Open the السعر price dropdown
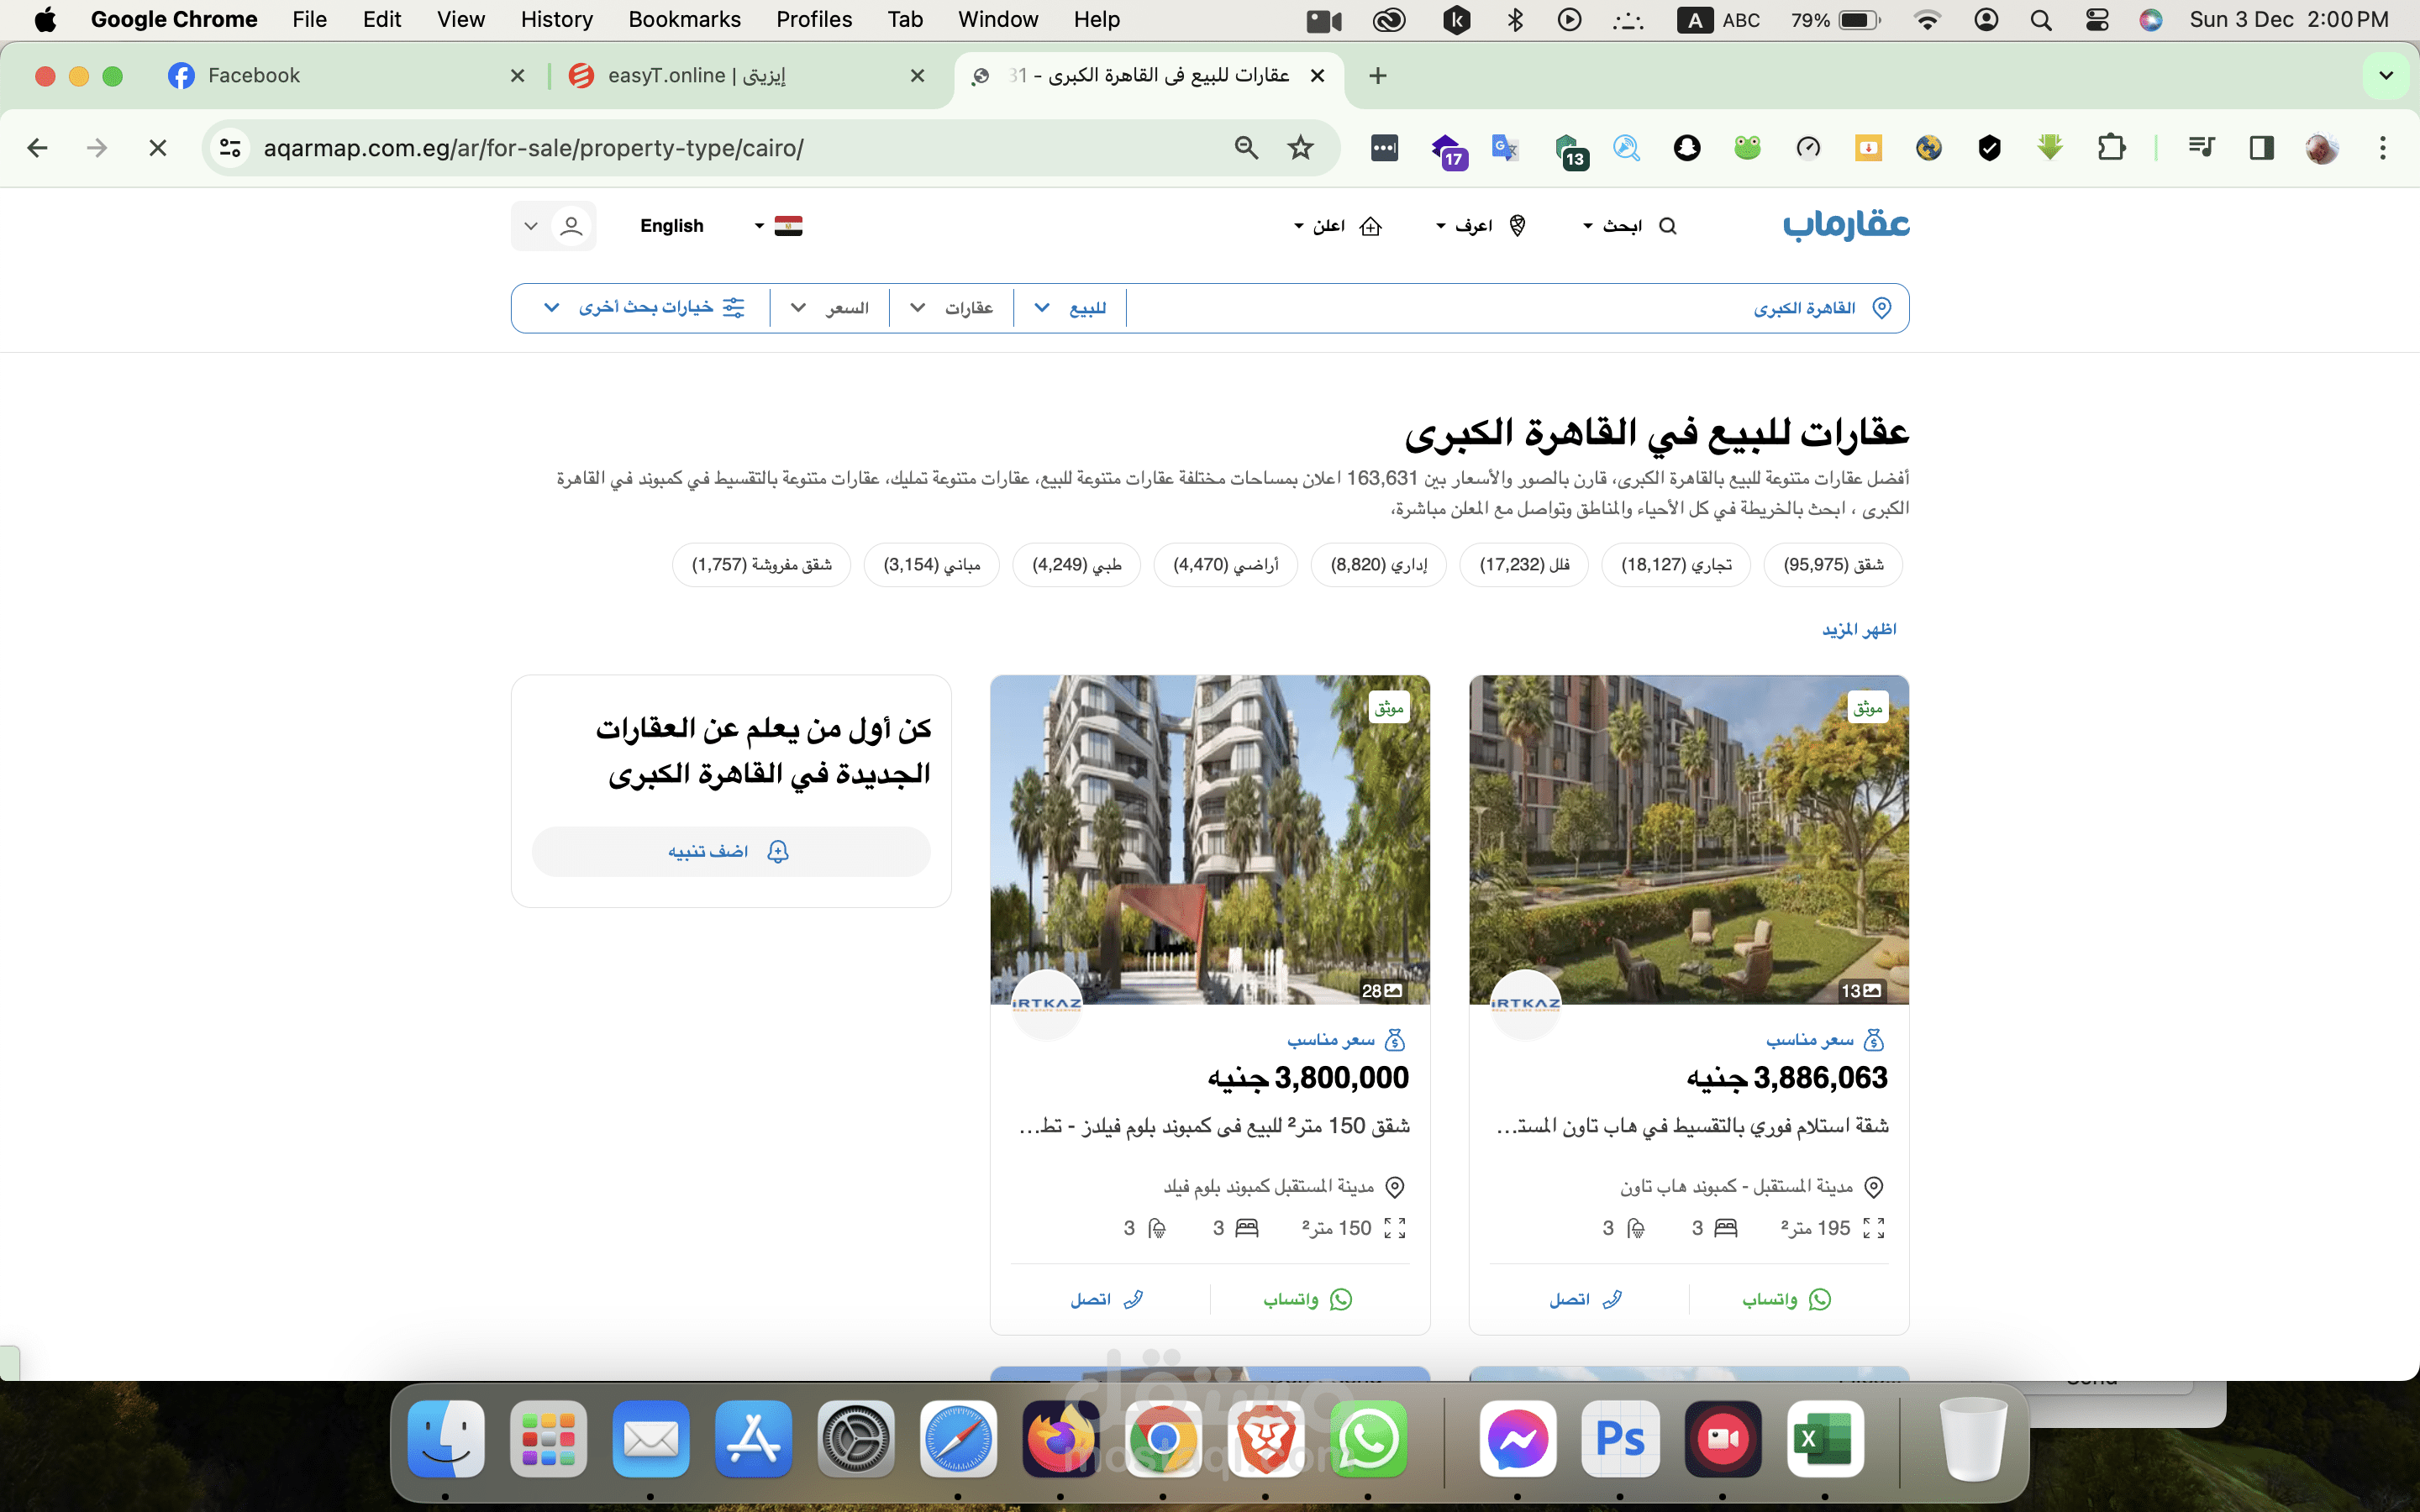This screenshot has height=1512, width=2420. coord(829,308)
